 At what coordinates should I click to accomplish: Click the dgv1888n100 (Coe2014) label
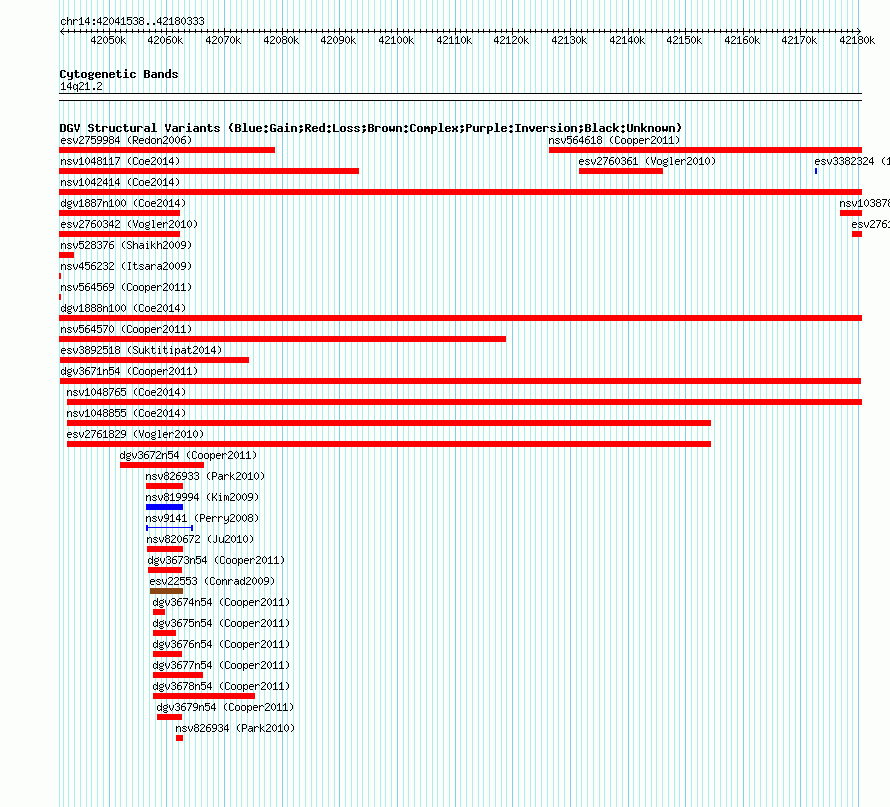(123, 308)
